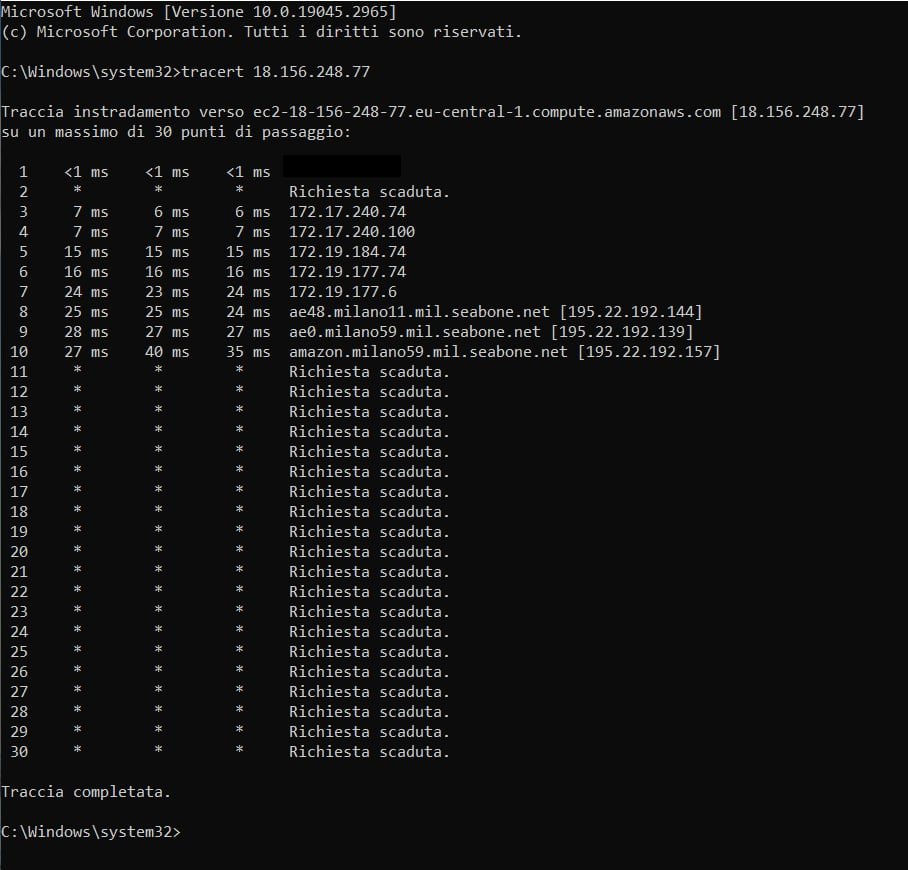The height and width of the screenshot is (870, 908).
Task: Click IP address 172.17.240.74 on hop 3
Action: (347, 212)
